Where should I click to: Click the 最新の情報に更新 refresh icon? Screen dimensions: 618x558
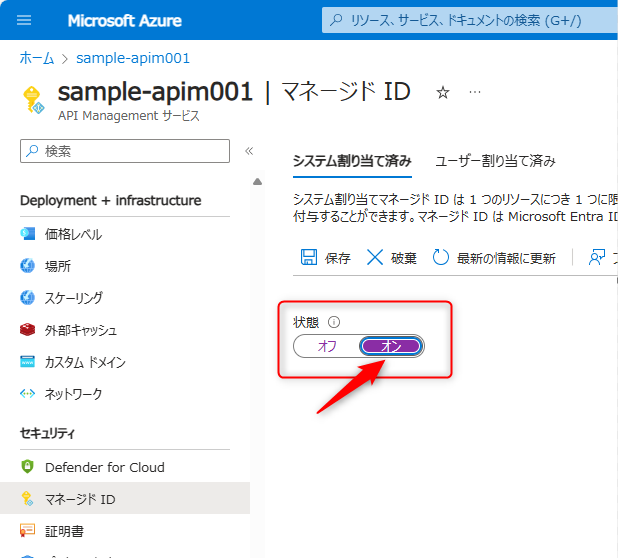pos(441,257)
